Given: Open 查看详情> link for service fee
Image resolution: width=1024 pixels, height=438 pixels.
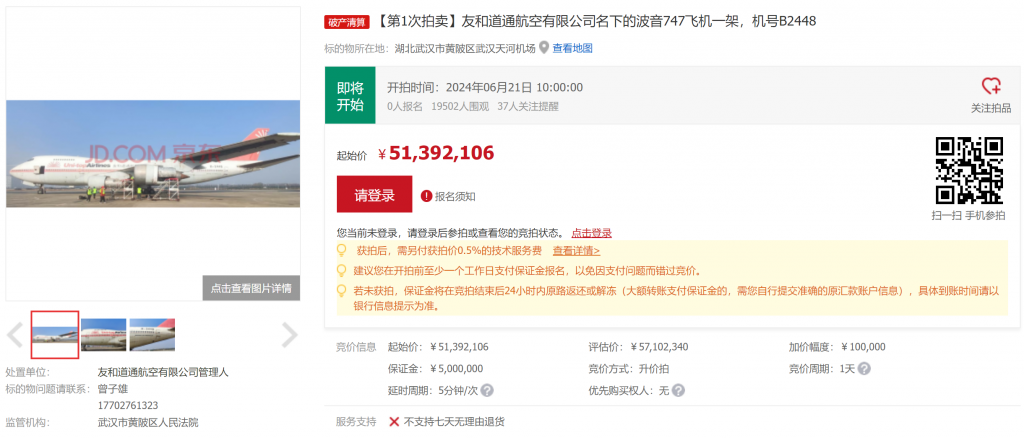Looking at the screenshot, I should click(x=577, y=251).
